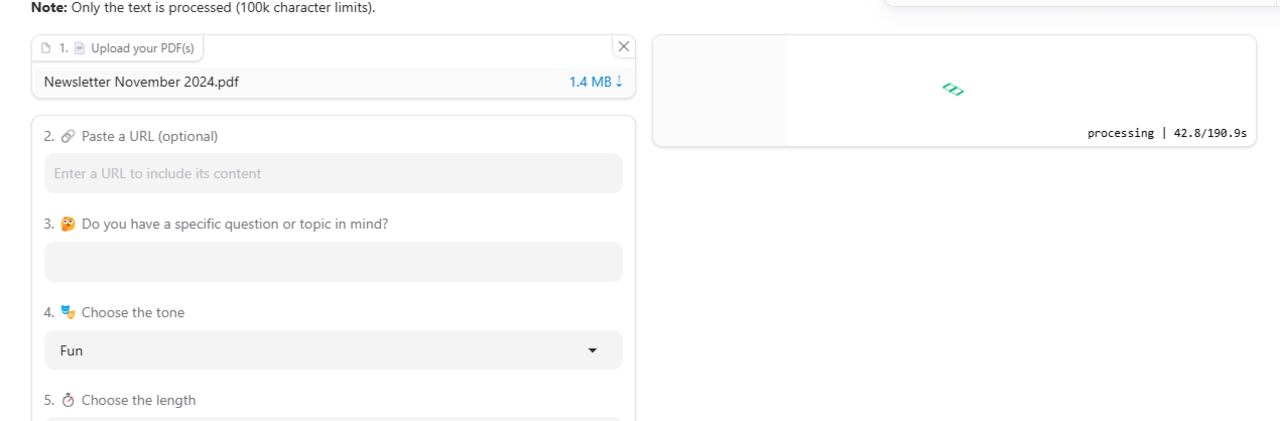The image size is (1280, 421).
Task: Click the green loading spinner in output panel
Action: [x=953, y=90]
